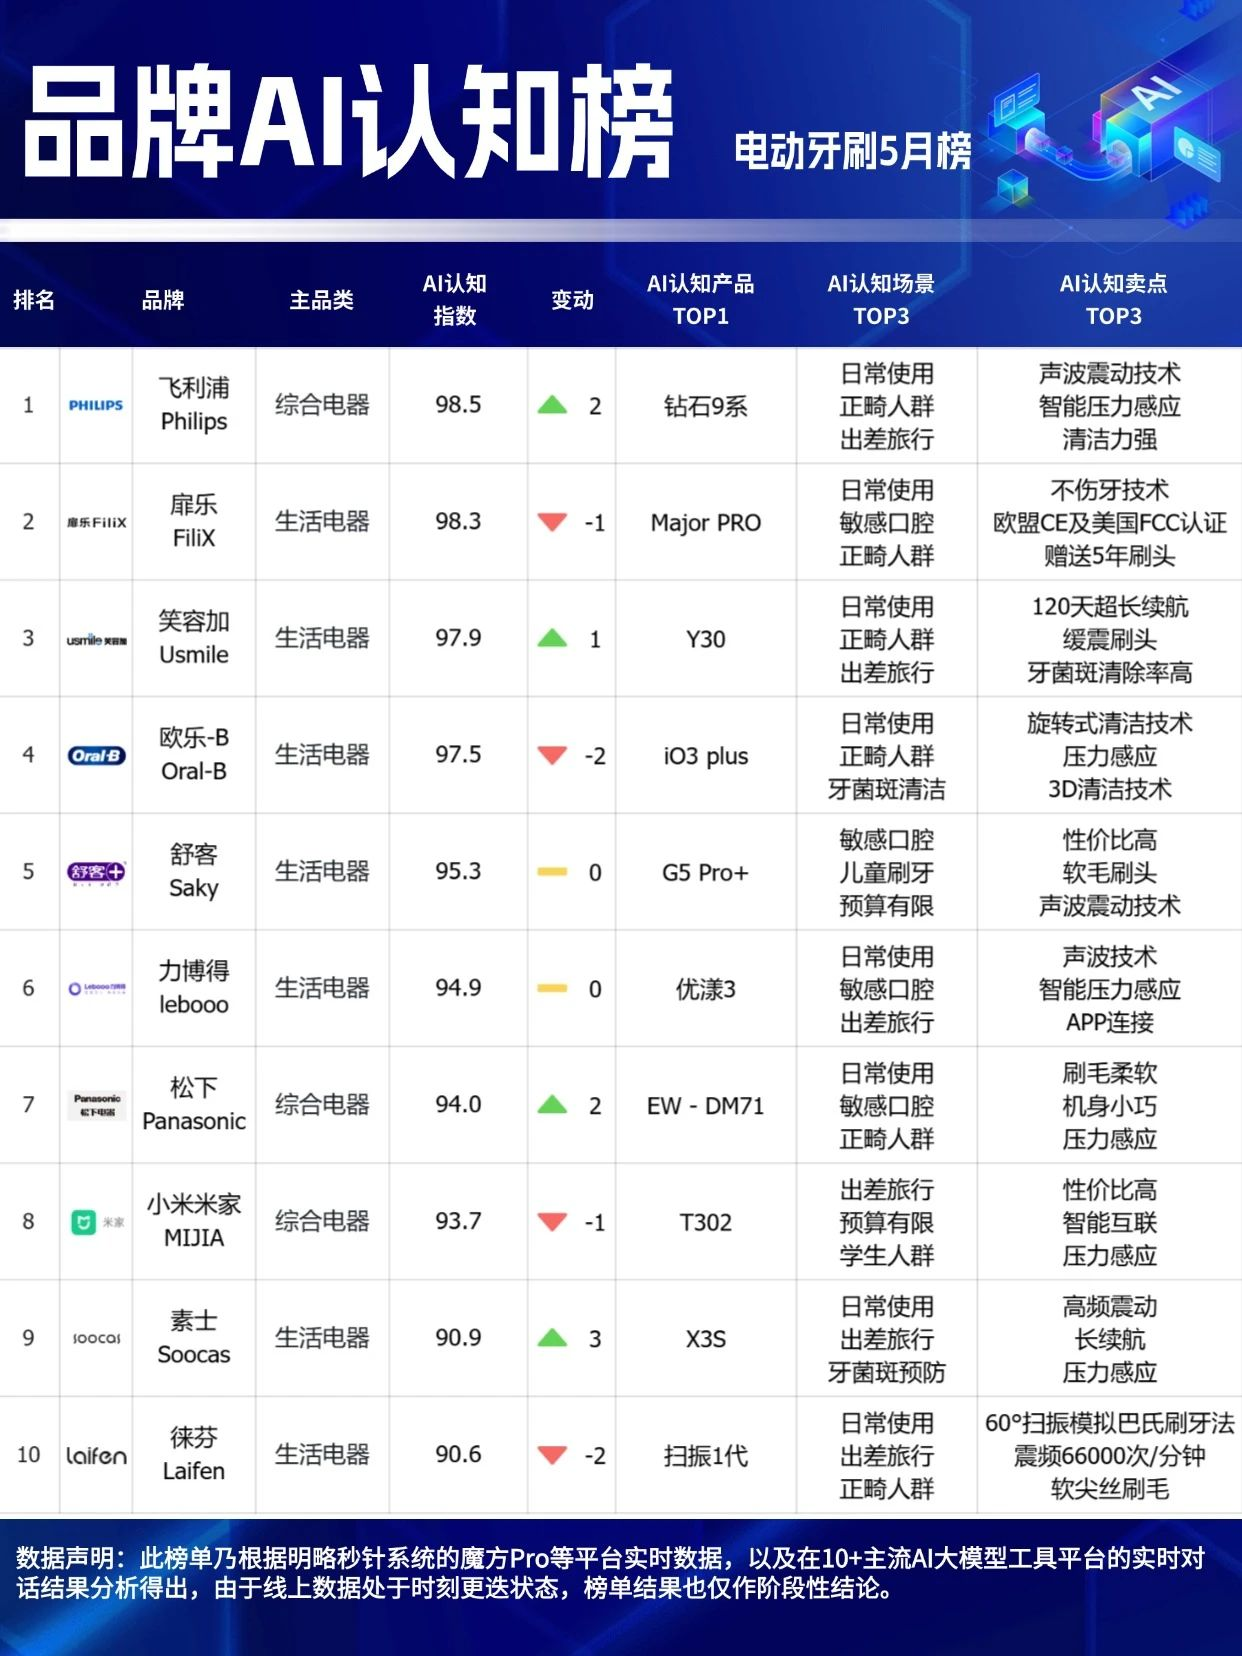
Task: Click the 变动 column header
Action: [572, 299]
